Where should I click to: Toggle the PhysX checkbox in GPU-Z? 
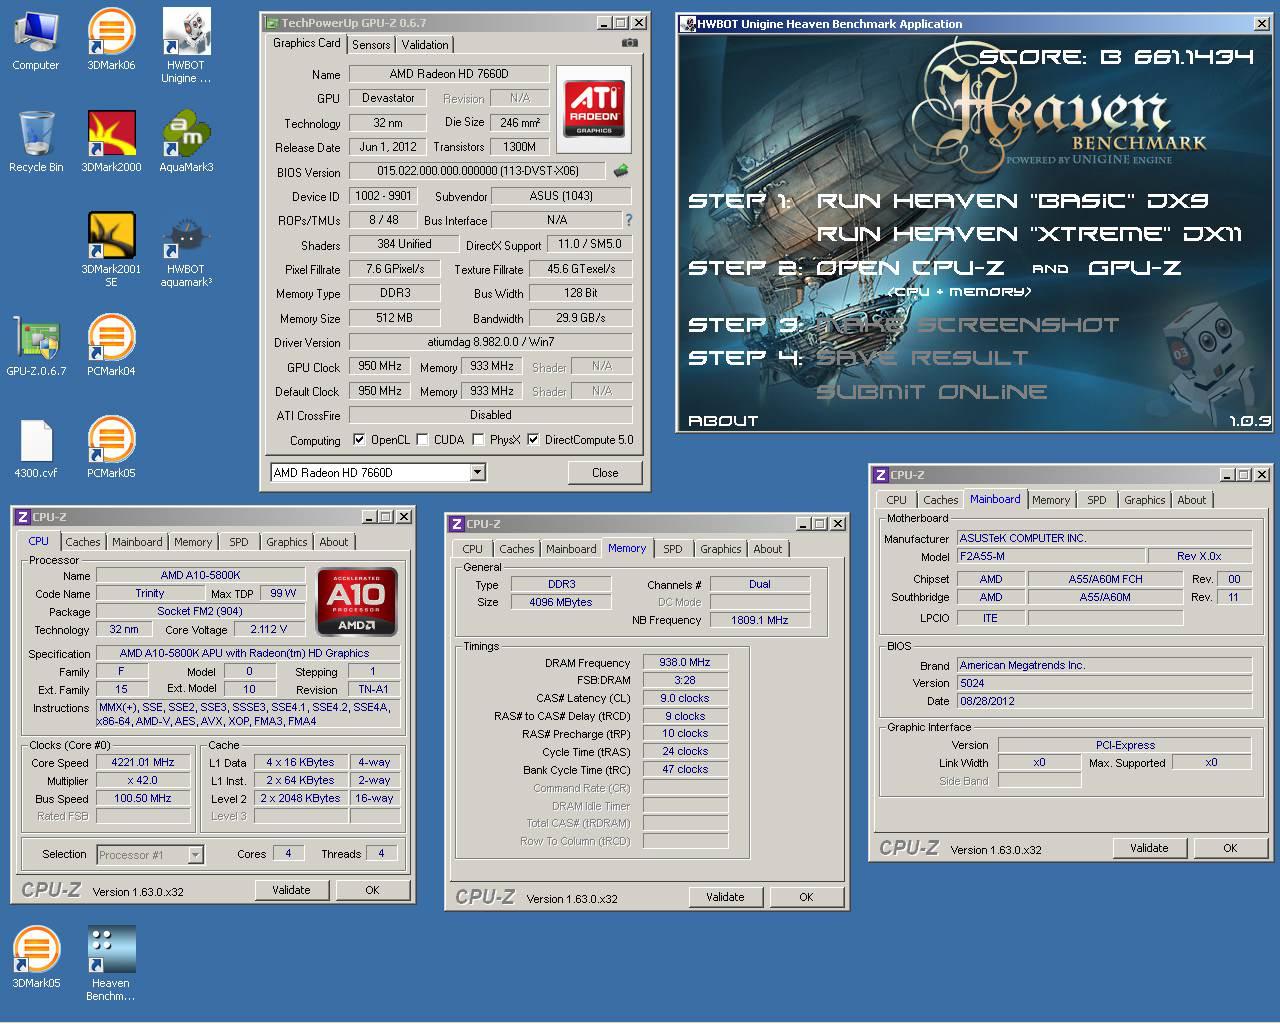[x=478, y=439]
